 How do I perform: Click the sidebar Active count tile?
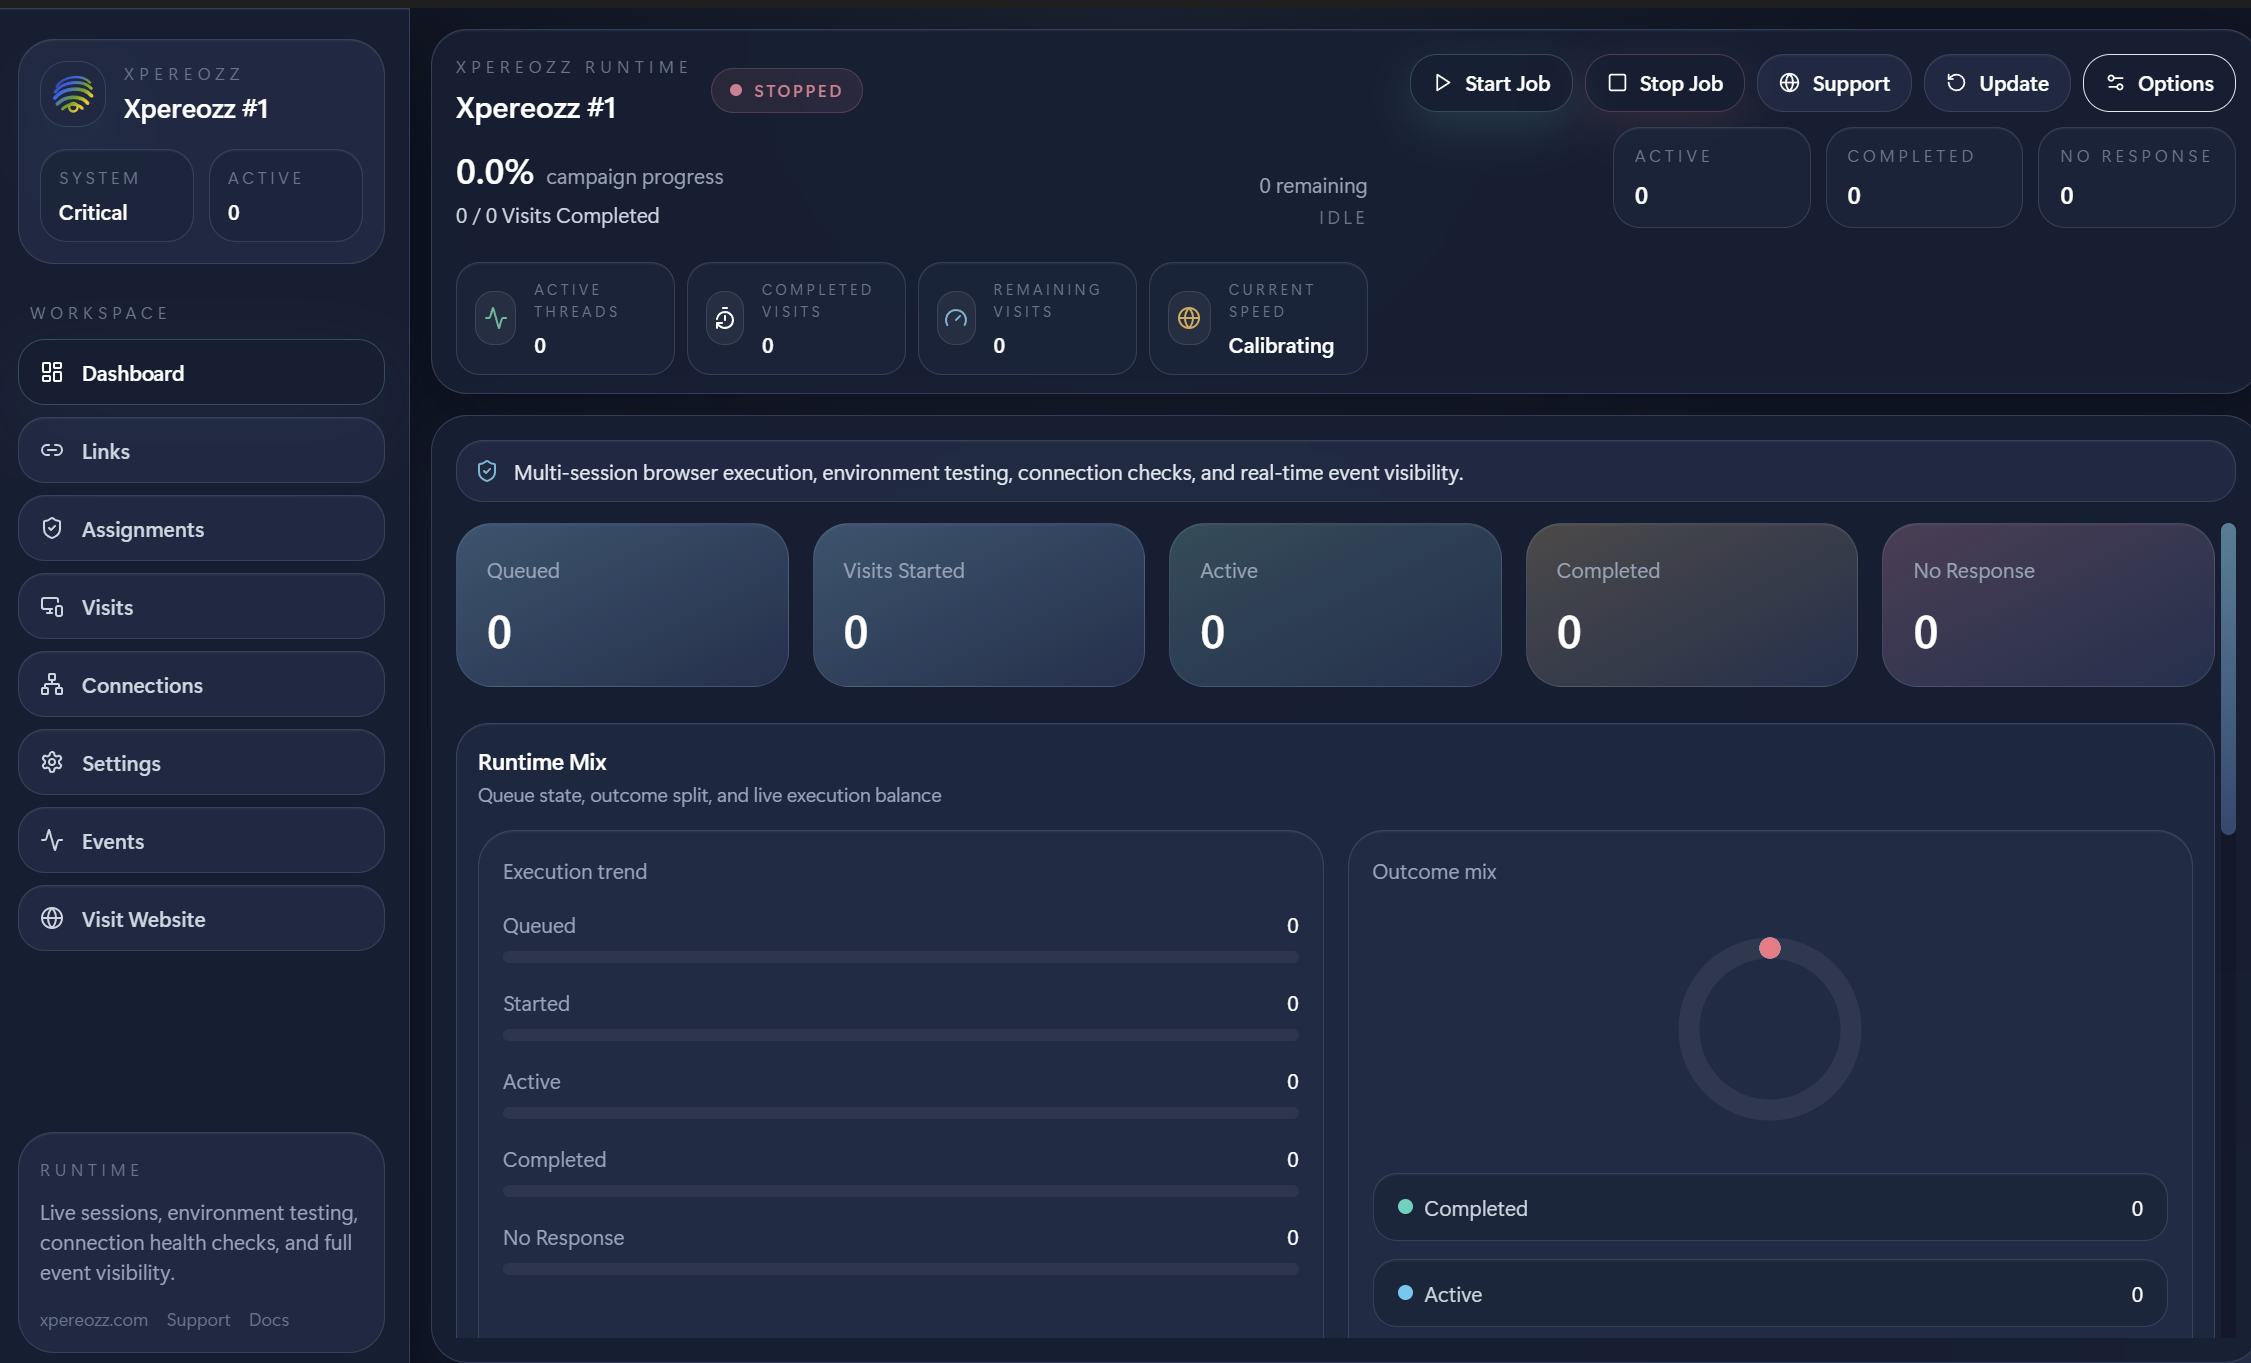tap(286, 195)
